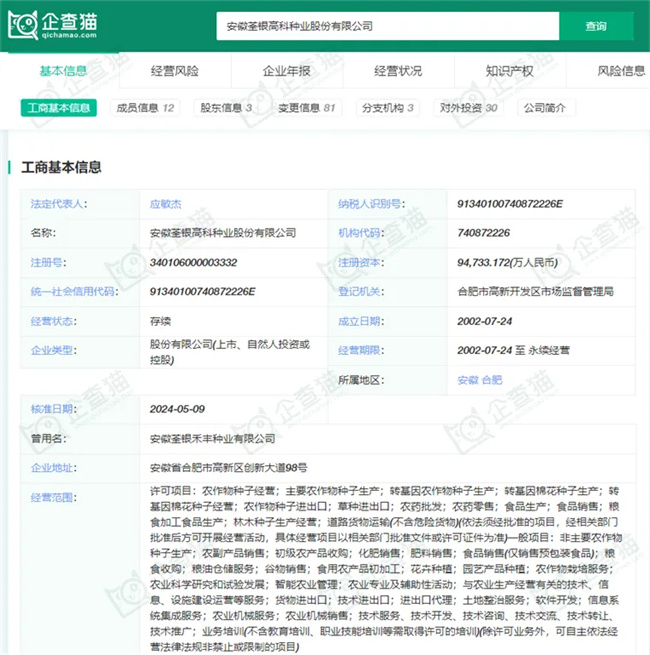The width and height of the screenshot is (650, 655).
Task: Click the unified social credit code value
Action: click(202, 292)
